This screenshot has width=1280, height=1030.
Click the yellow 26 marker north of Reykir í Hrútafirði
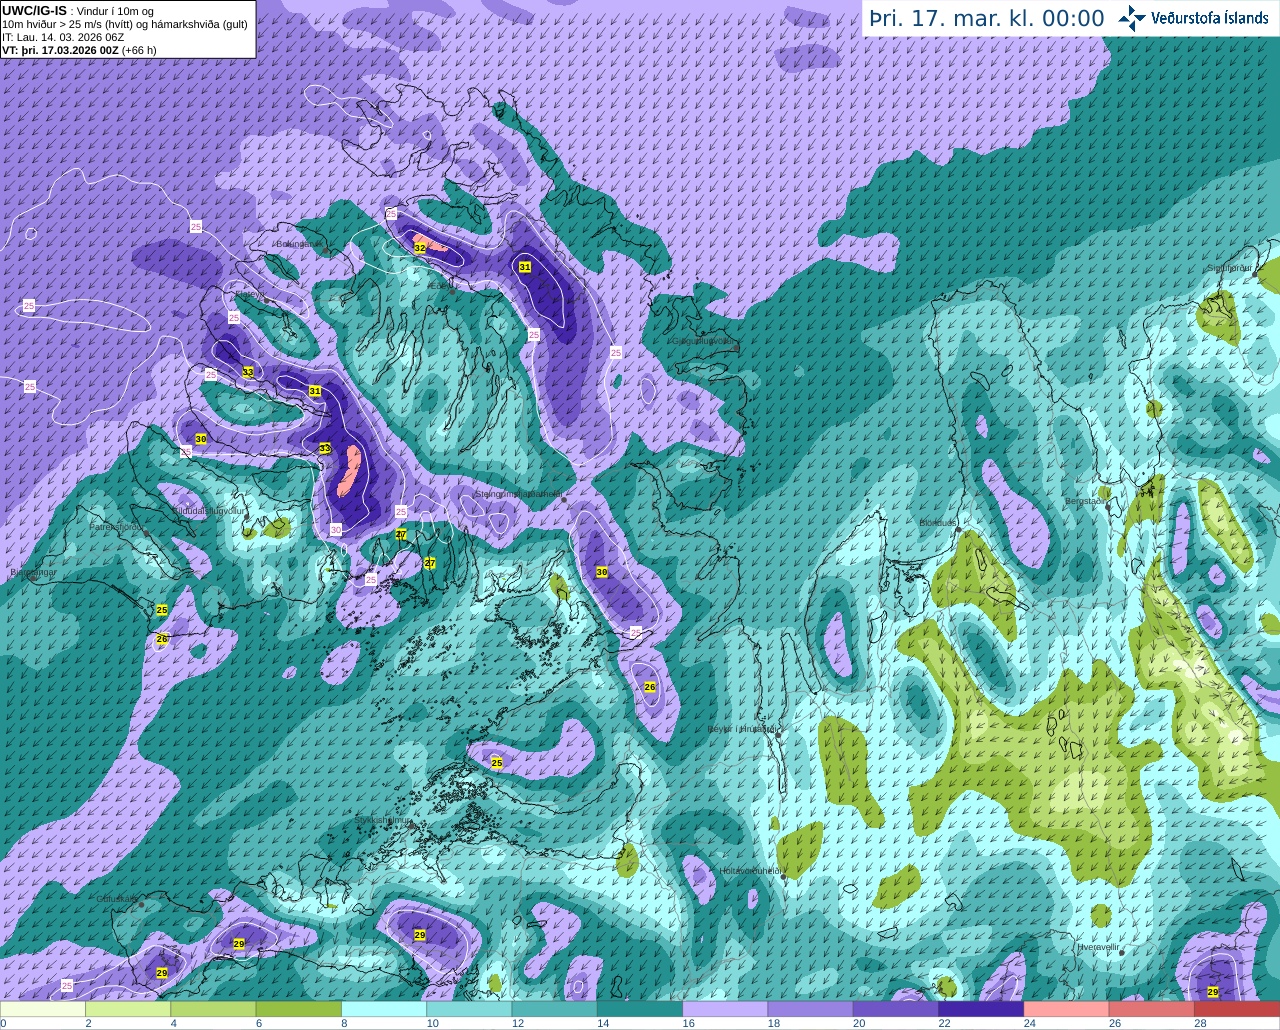tap(650, 687)
